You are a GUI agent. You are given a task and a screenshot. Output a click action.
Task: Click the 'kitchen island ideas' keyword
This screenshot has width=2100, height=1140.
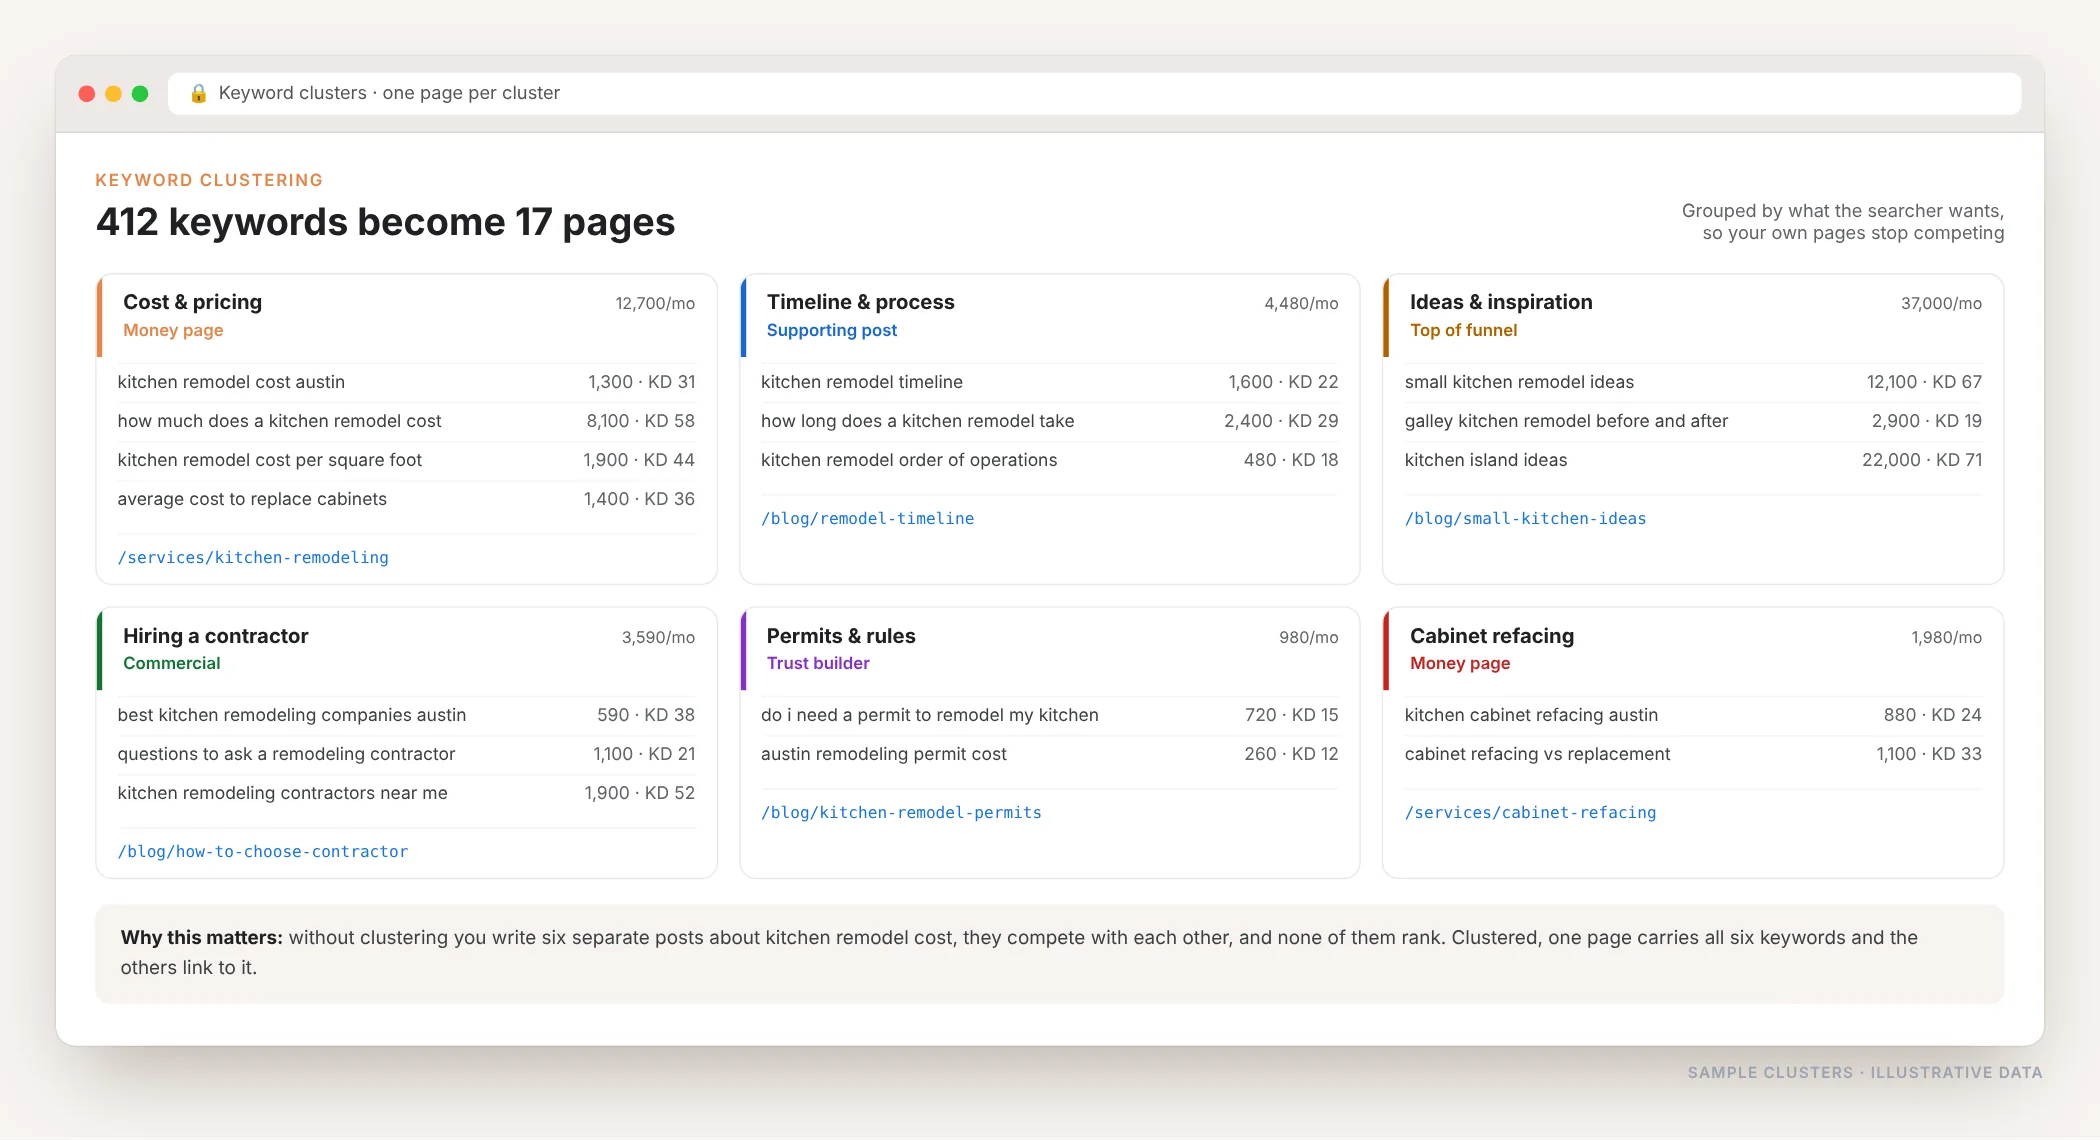(1486, 460)
